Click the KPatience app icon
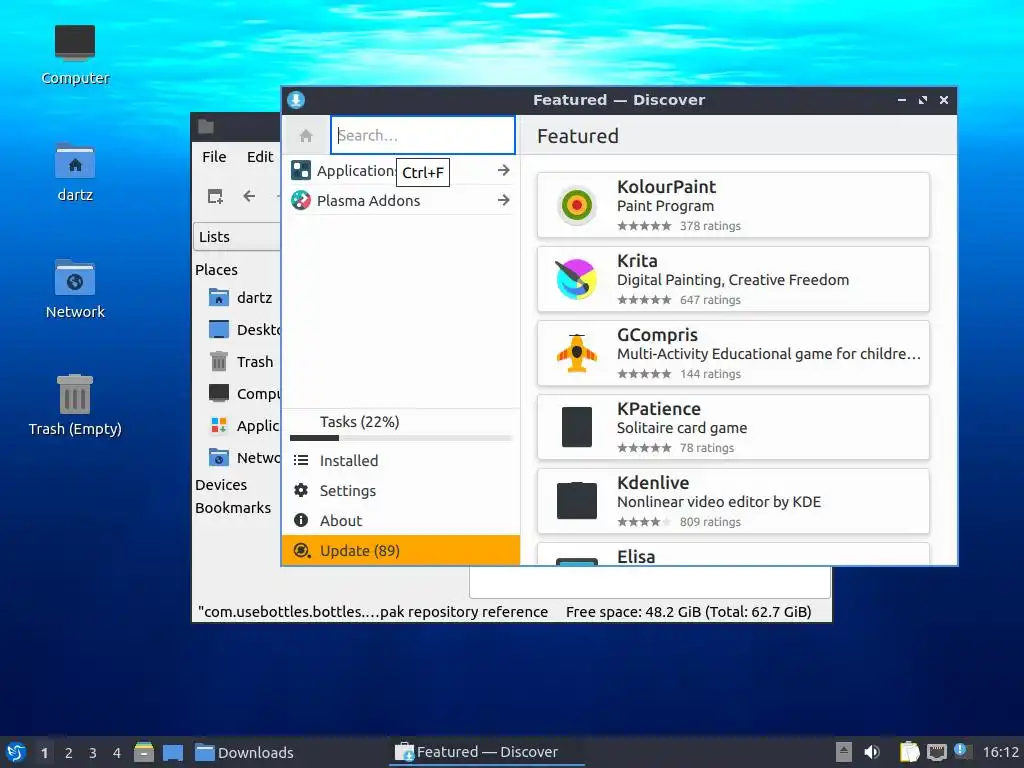This screenshot has height=768, width=1024. [577, 427]
